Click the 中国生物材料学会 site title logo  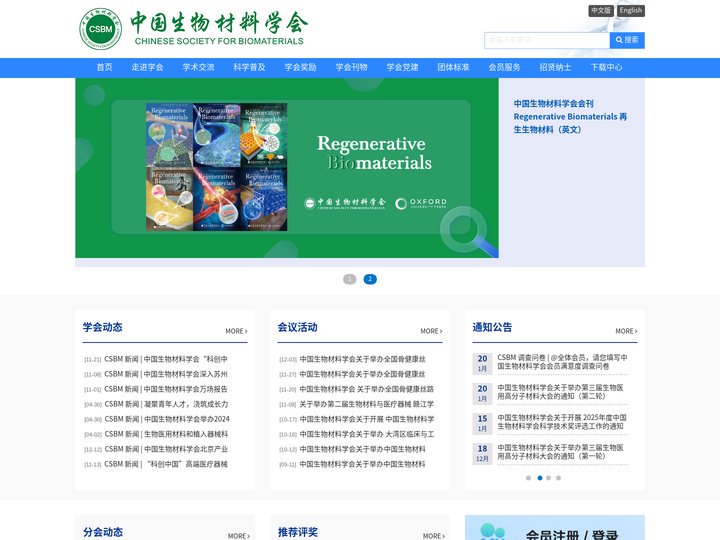[x=219, y=28]
